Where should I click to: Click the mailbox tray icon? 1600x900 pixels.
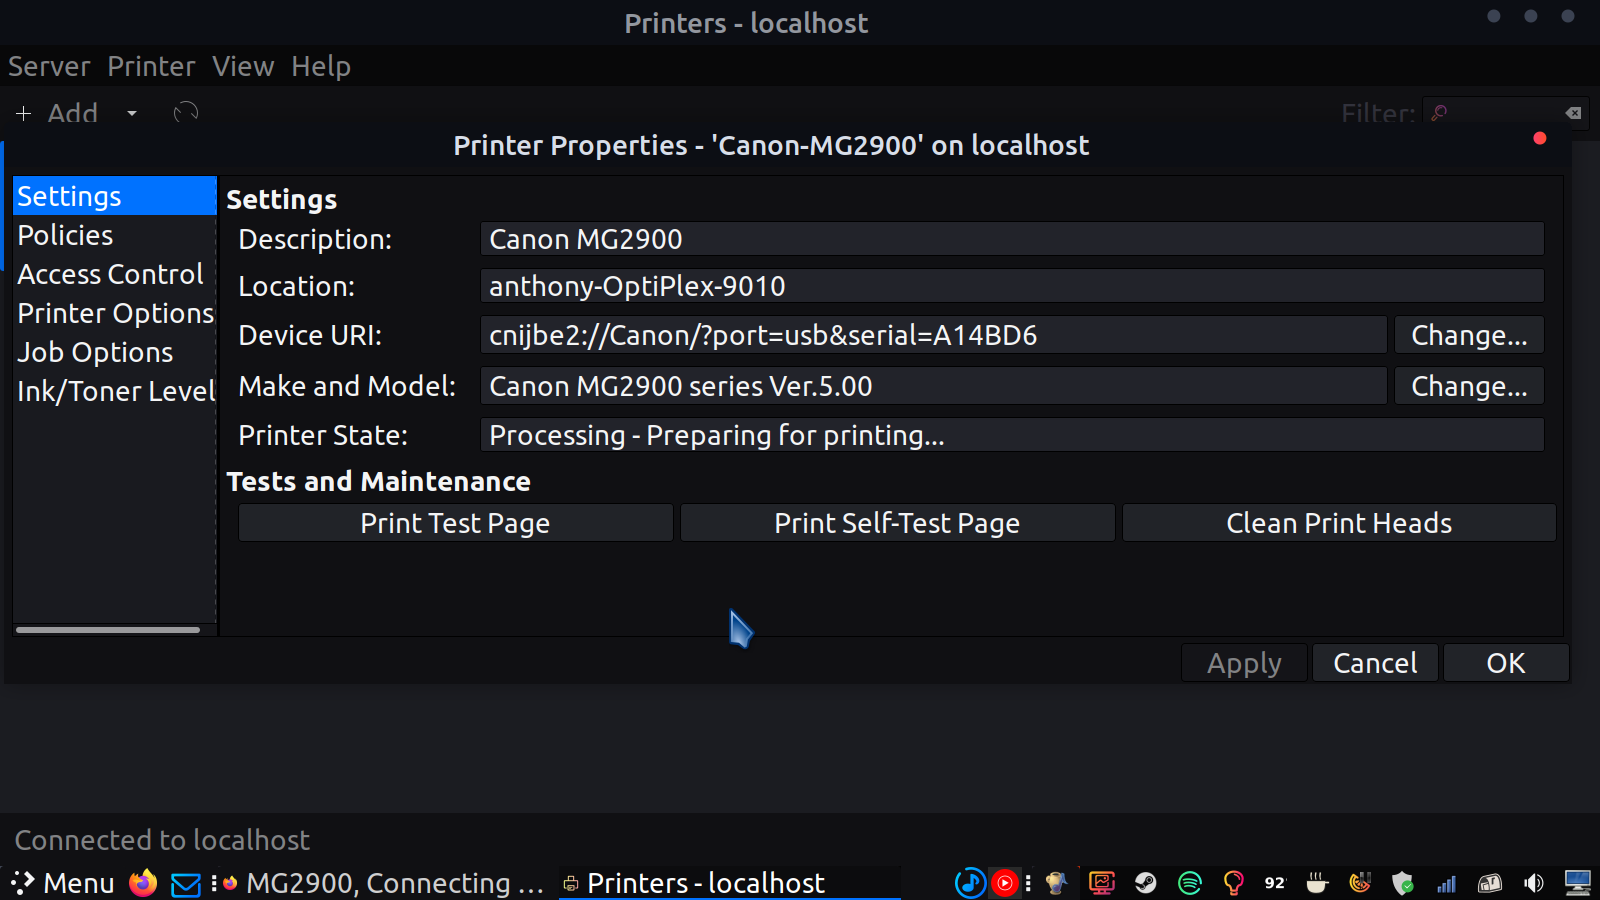point(1490,883)
